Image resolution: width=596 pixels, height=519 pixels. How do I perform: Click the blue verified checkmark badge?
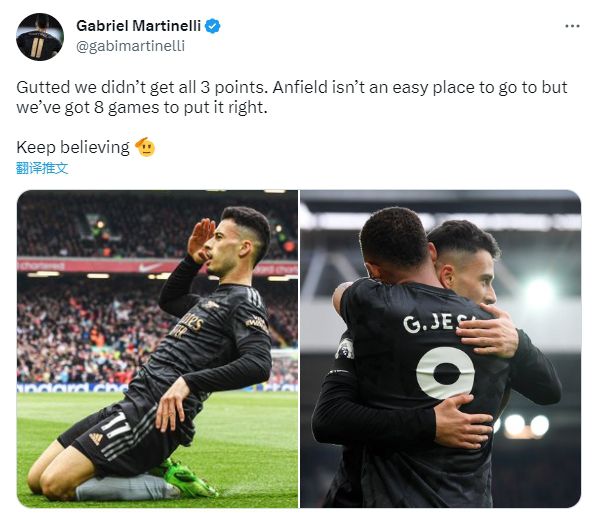(212, 26)
